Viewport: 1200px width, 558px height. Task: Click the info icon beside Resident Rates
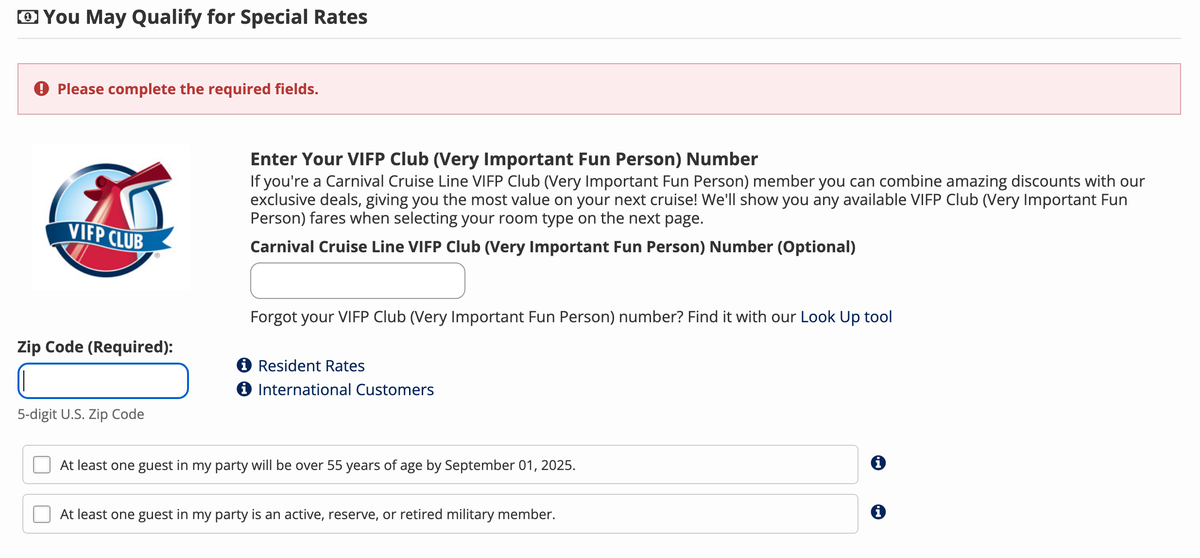click(244, 366)
